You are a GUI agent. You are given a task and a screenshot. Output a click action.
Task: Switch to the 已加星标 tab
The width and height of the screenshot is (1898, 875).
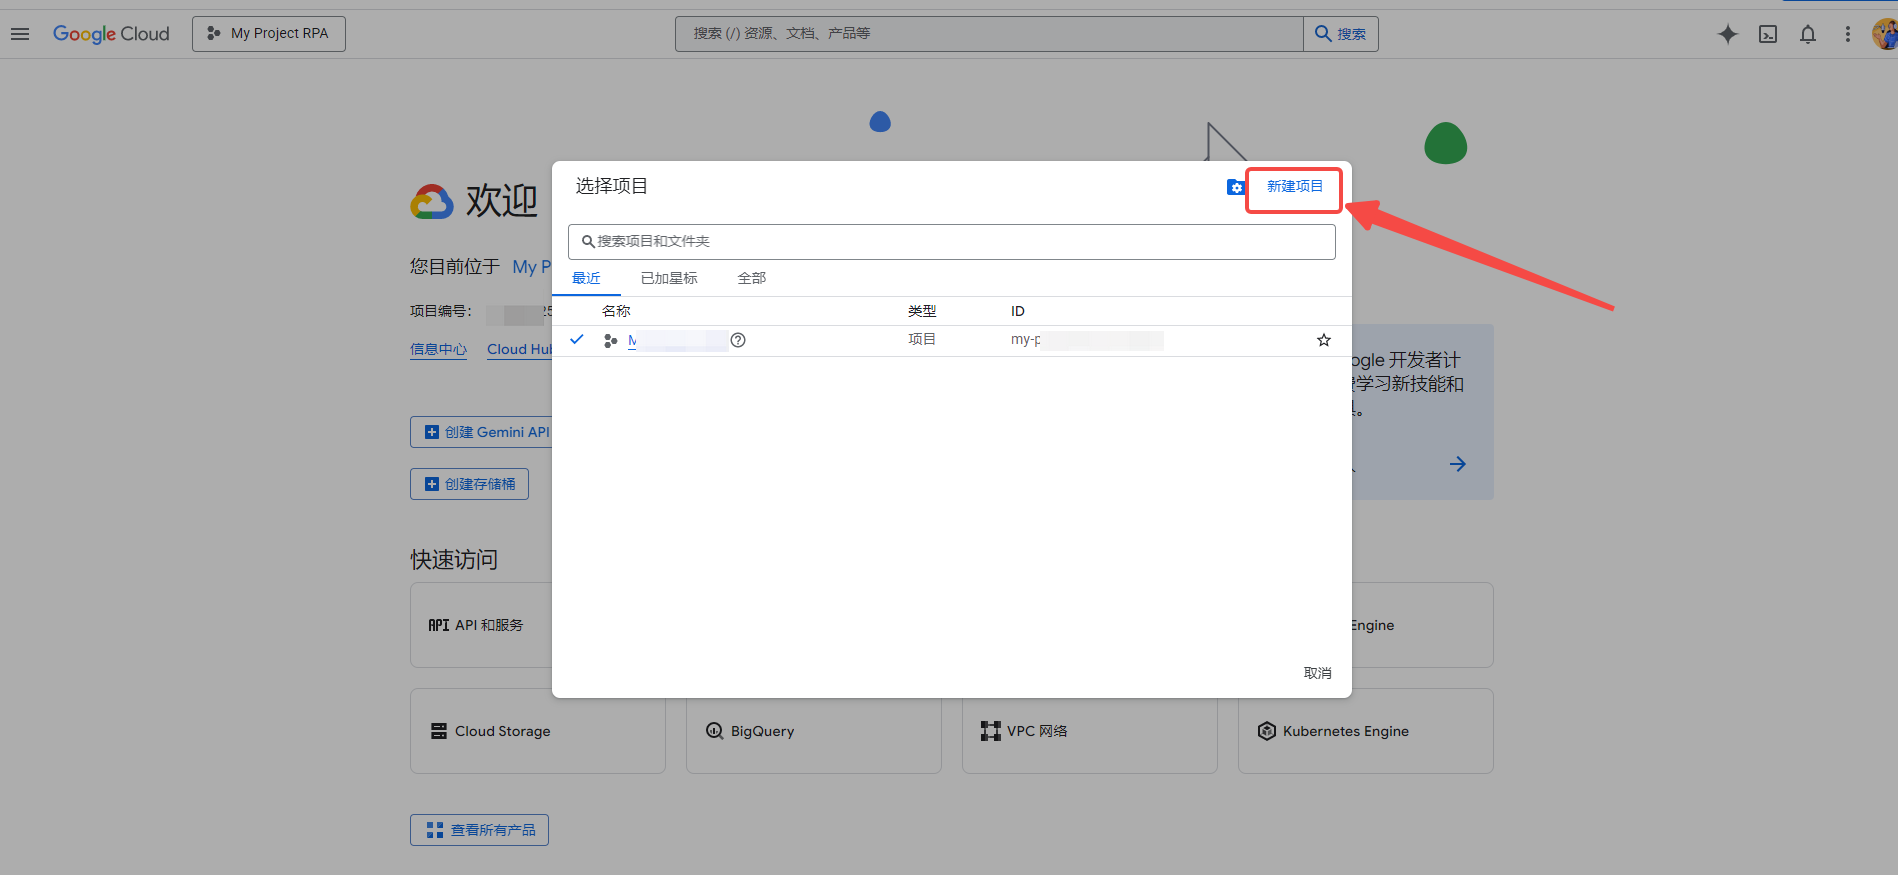point(669,278)
